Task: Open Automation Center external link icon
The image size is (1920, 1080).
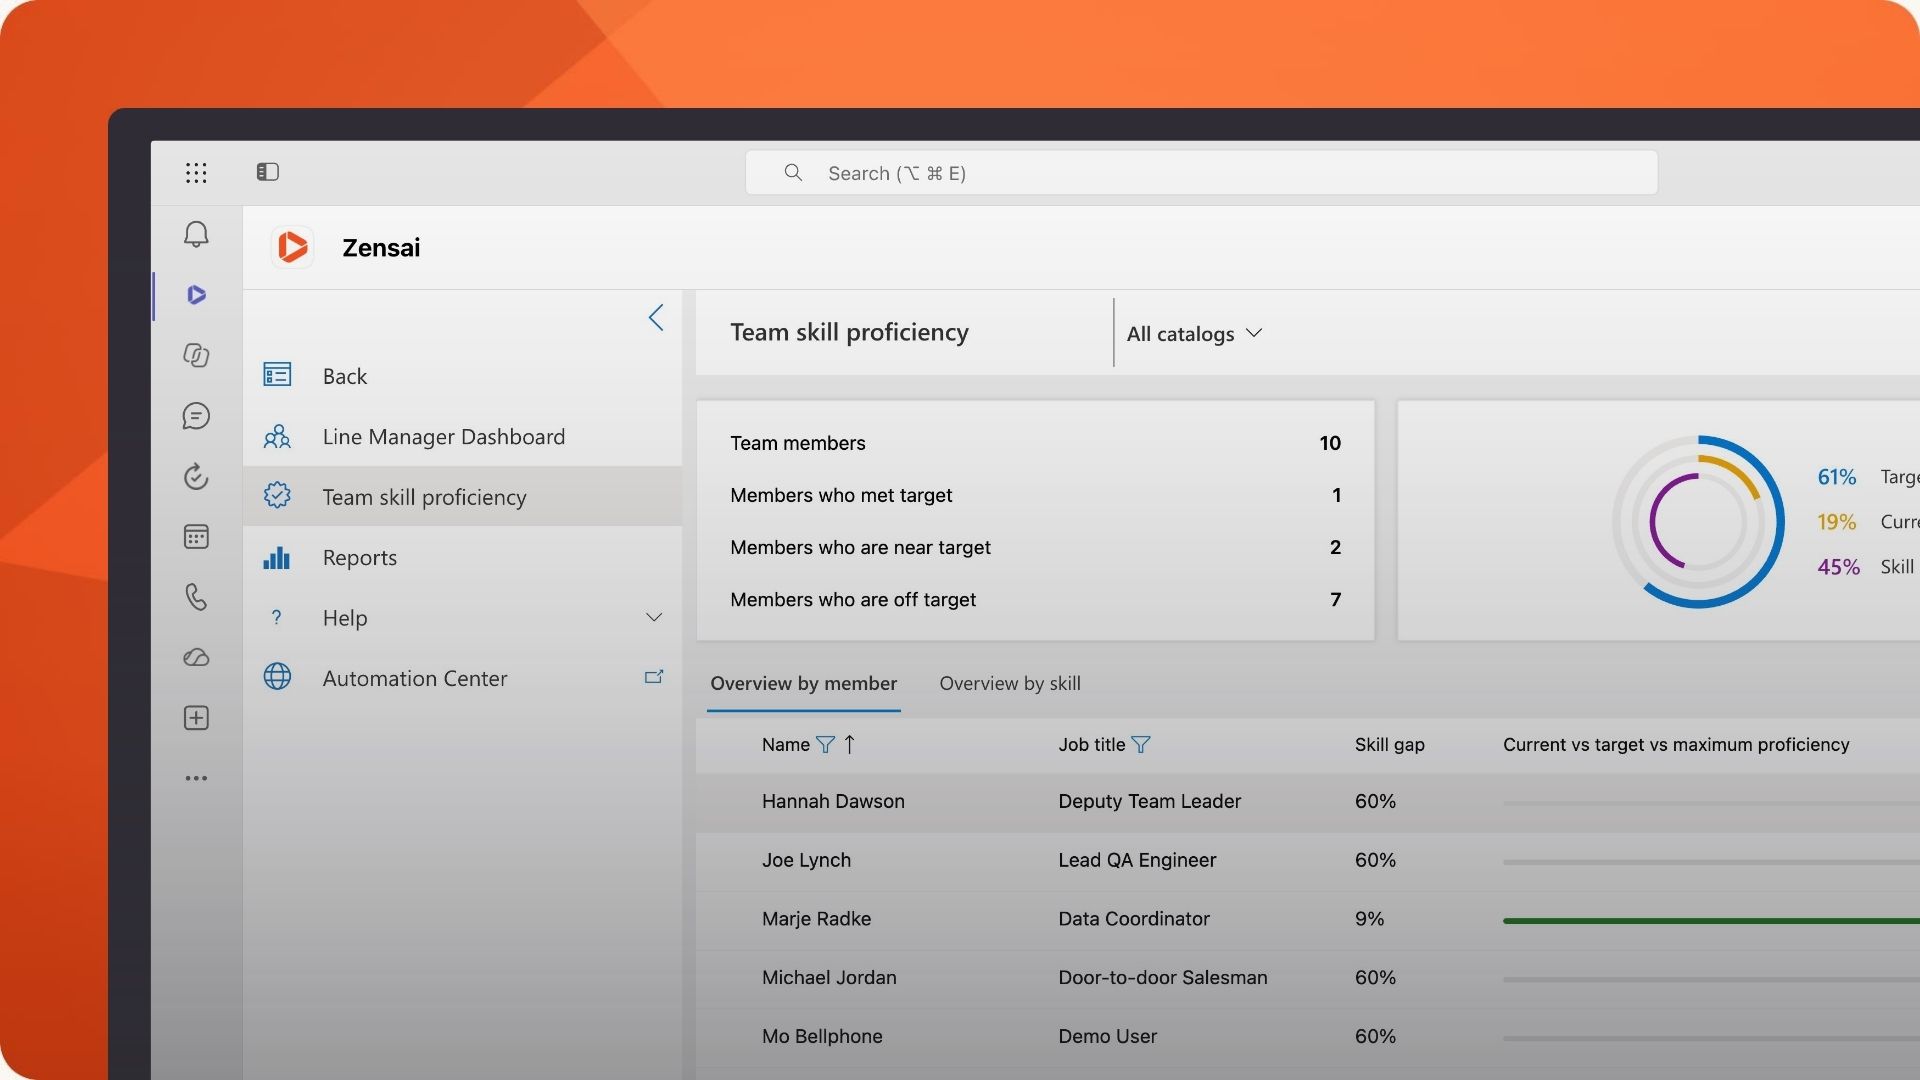Action: [654, 677]
